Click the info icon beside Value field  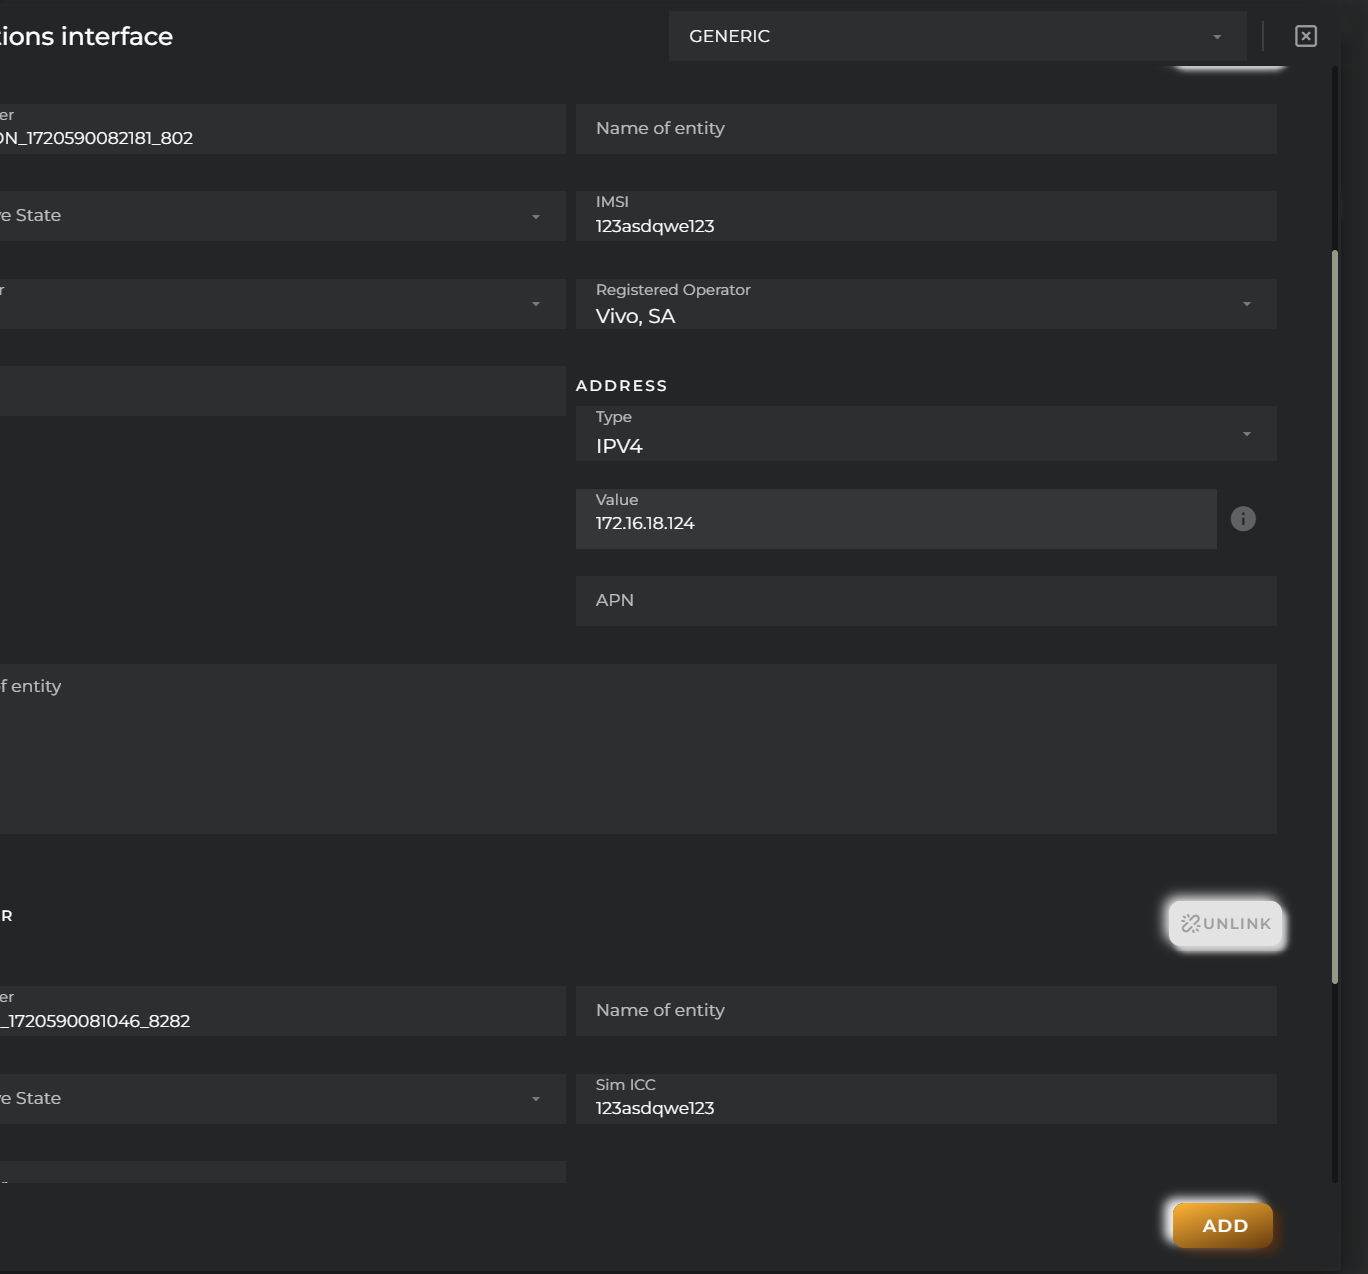click(x=1243, y=519)
